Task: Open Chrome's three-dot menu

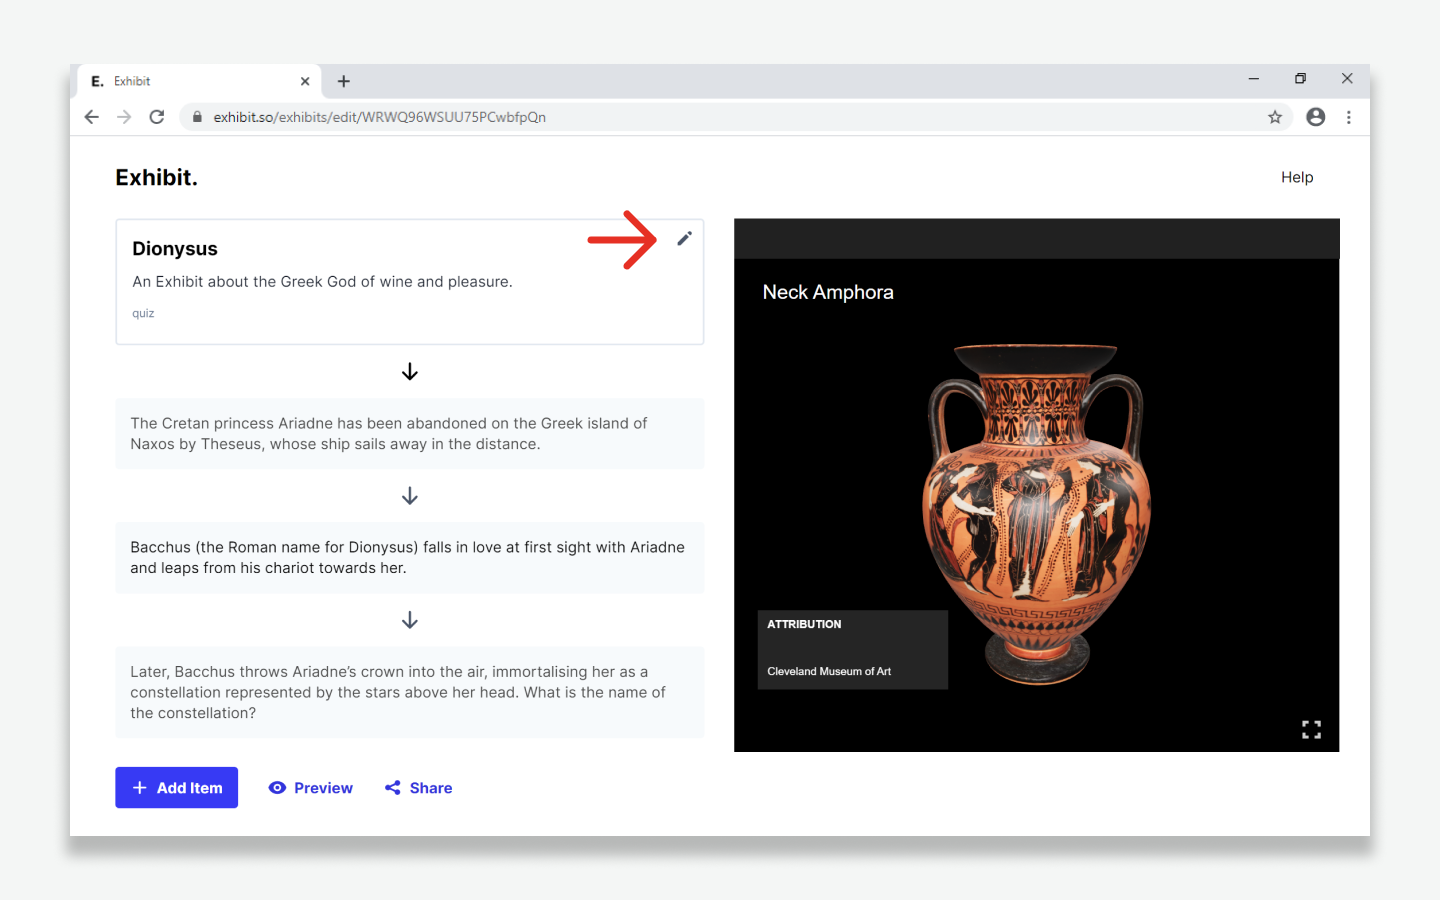Action: [1349, 117]
